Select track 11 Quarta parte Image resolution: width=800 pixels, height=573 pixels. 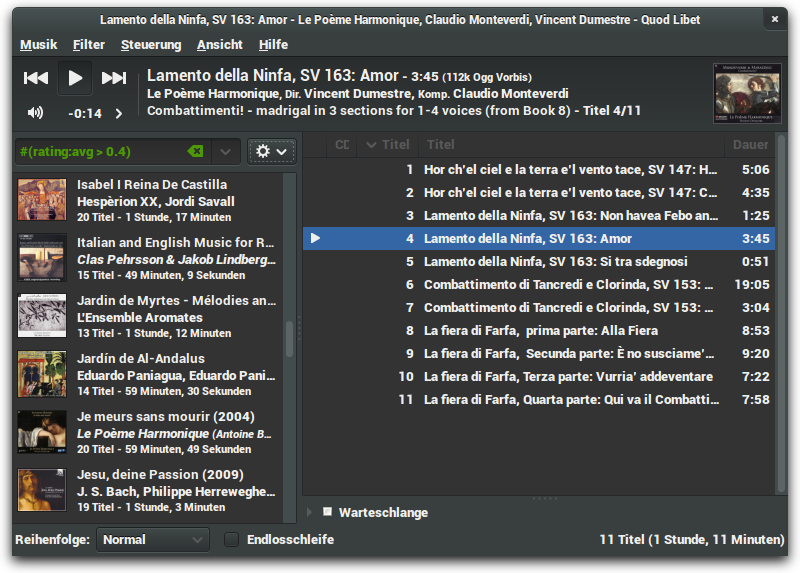539,399
